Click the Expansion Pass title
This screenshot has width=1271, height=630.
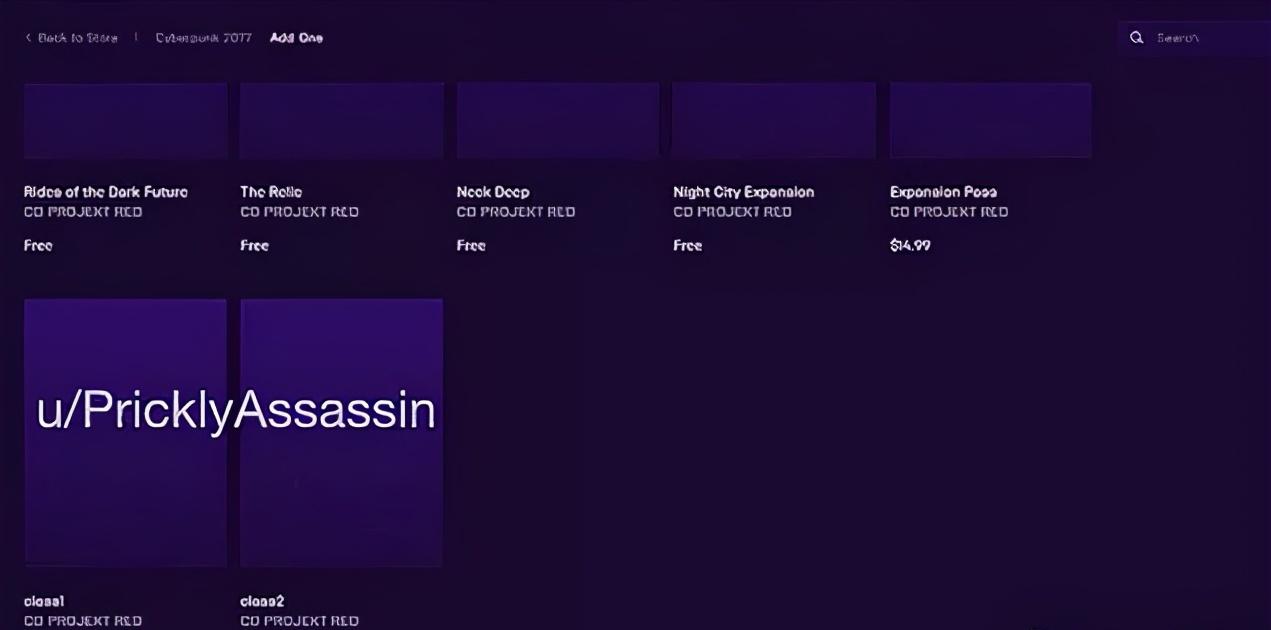[x=943, y=192]
